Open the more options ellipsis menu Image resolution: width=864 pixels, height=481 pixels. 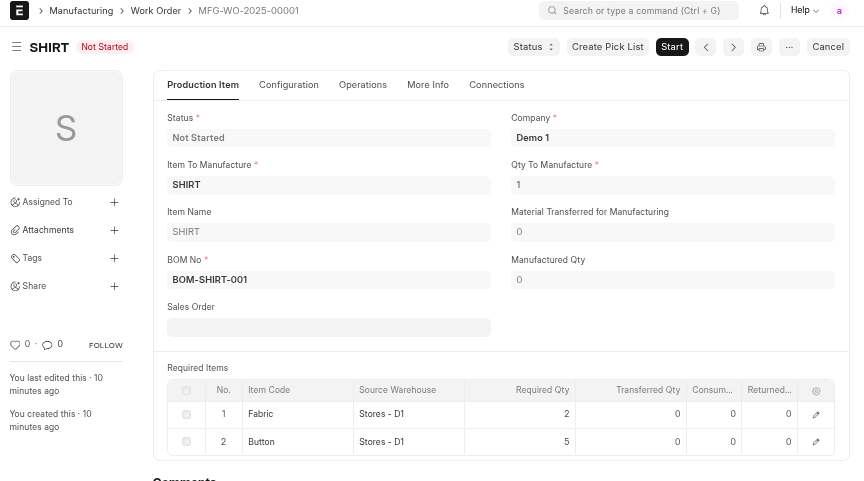coord(789,47)
